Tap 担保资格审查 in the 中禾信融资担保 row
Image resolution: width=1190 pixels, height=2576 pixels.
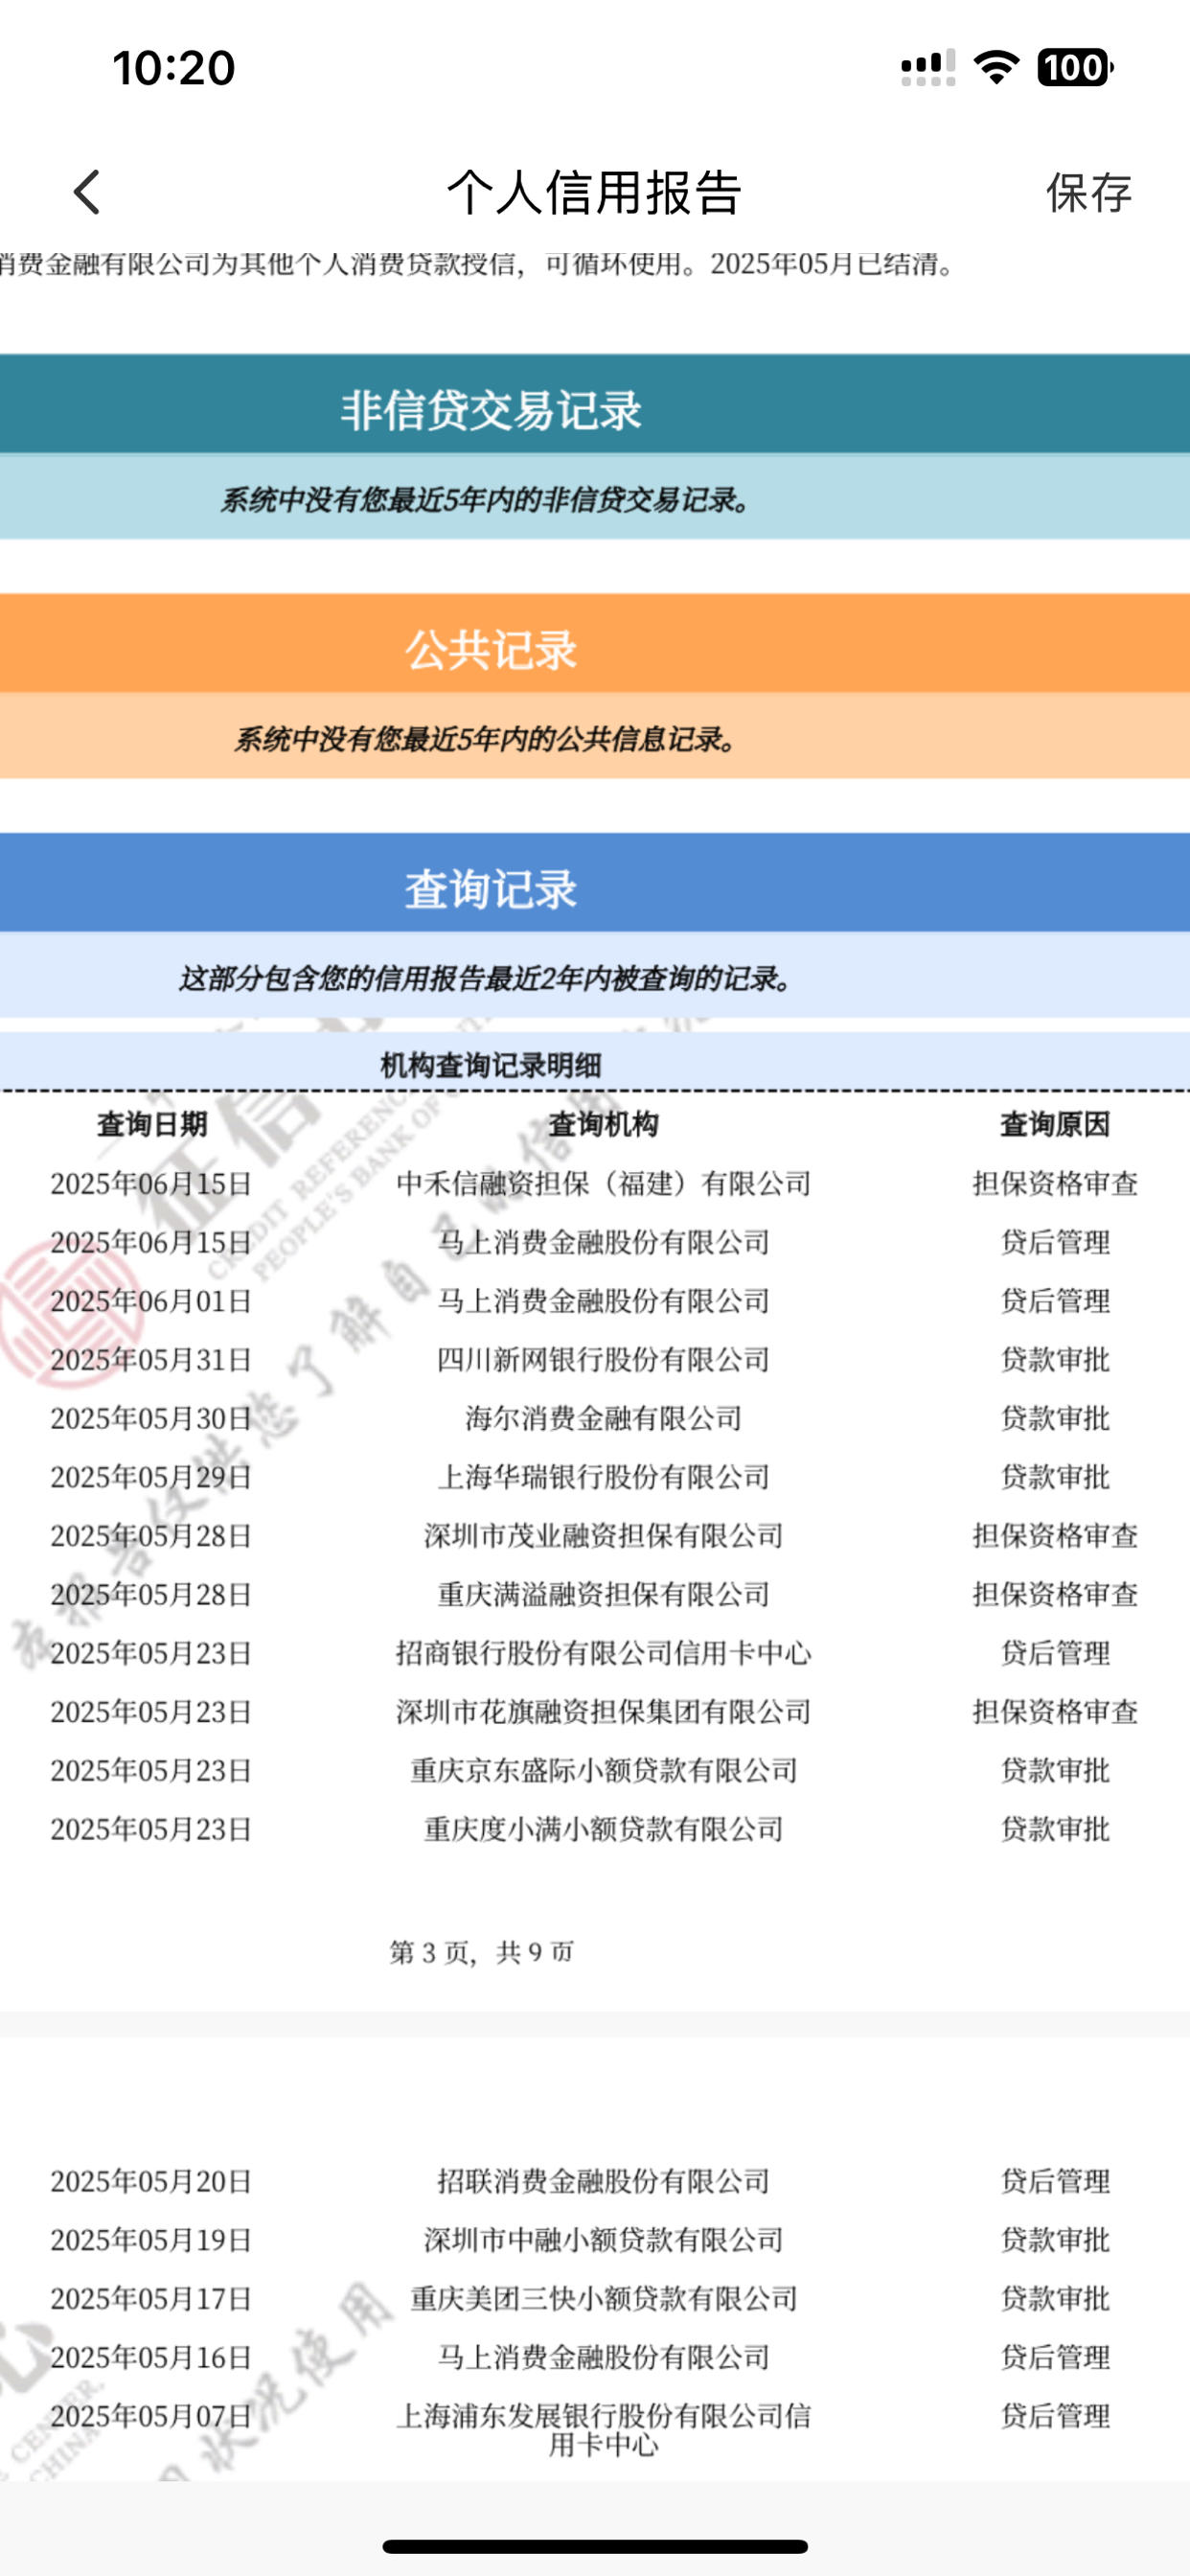tap(1055, 1183)
